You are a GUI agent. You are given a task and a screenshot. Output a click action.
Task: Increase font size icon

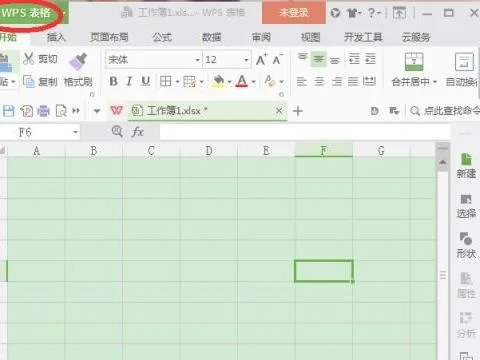click(x=261, y=60)
